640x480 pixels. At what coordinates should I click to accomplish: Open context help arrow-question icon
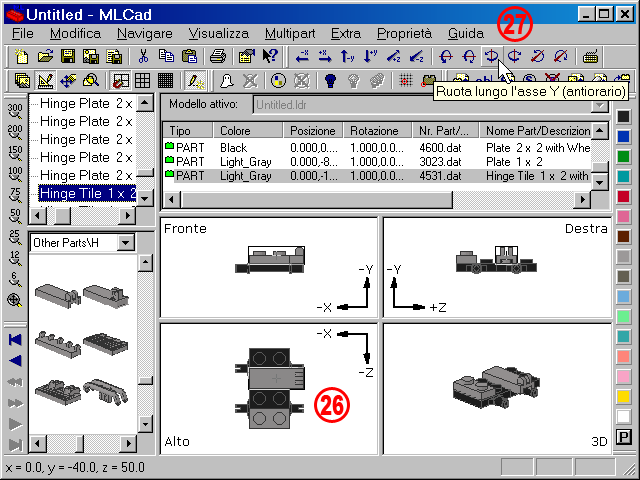pos(270,56)
